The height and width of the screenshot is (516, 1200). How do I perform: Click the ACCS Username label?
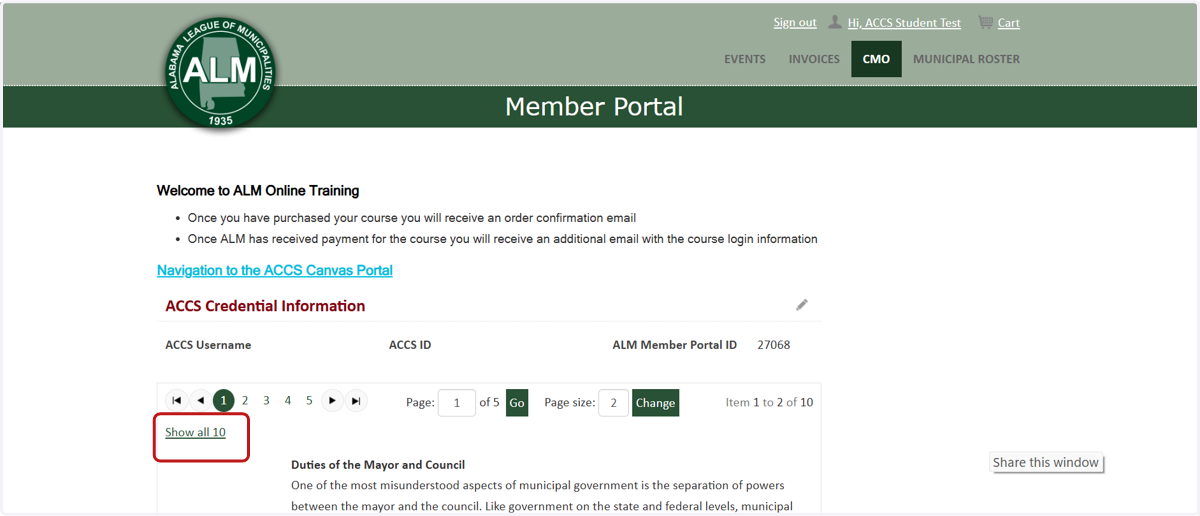coord(208,345)
